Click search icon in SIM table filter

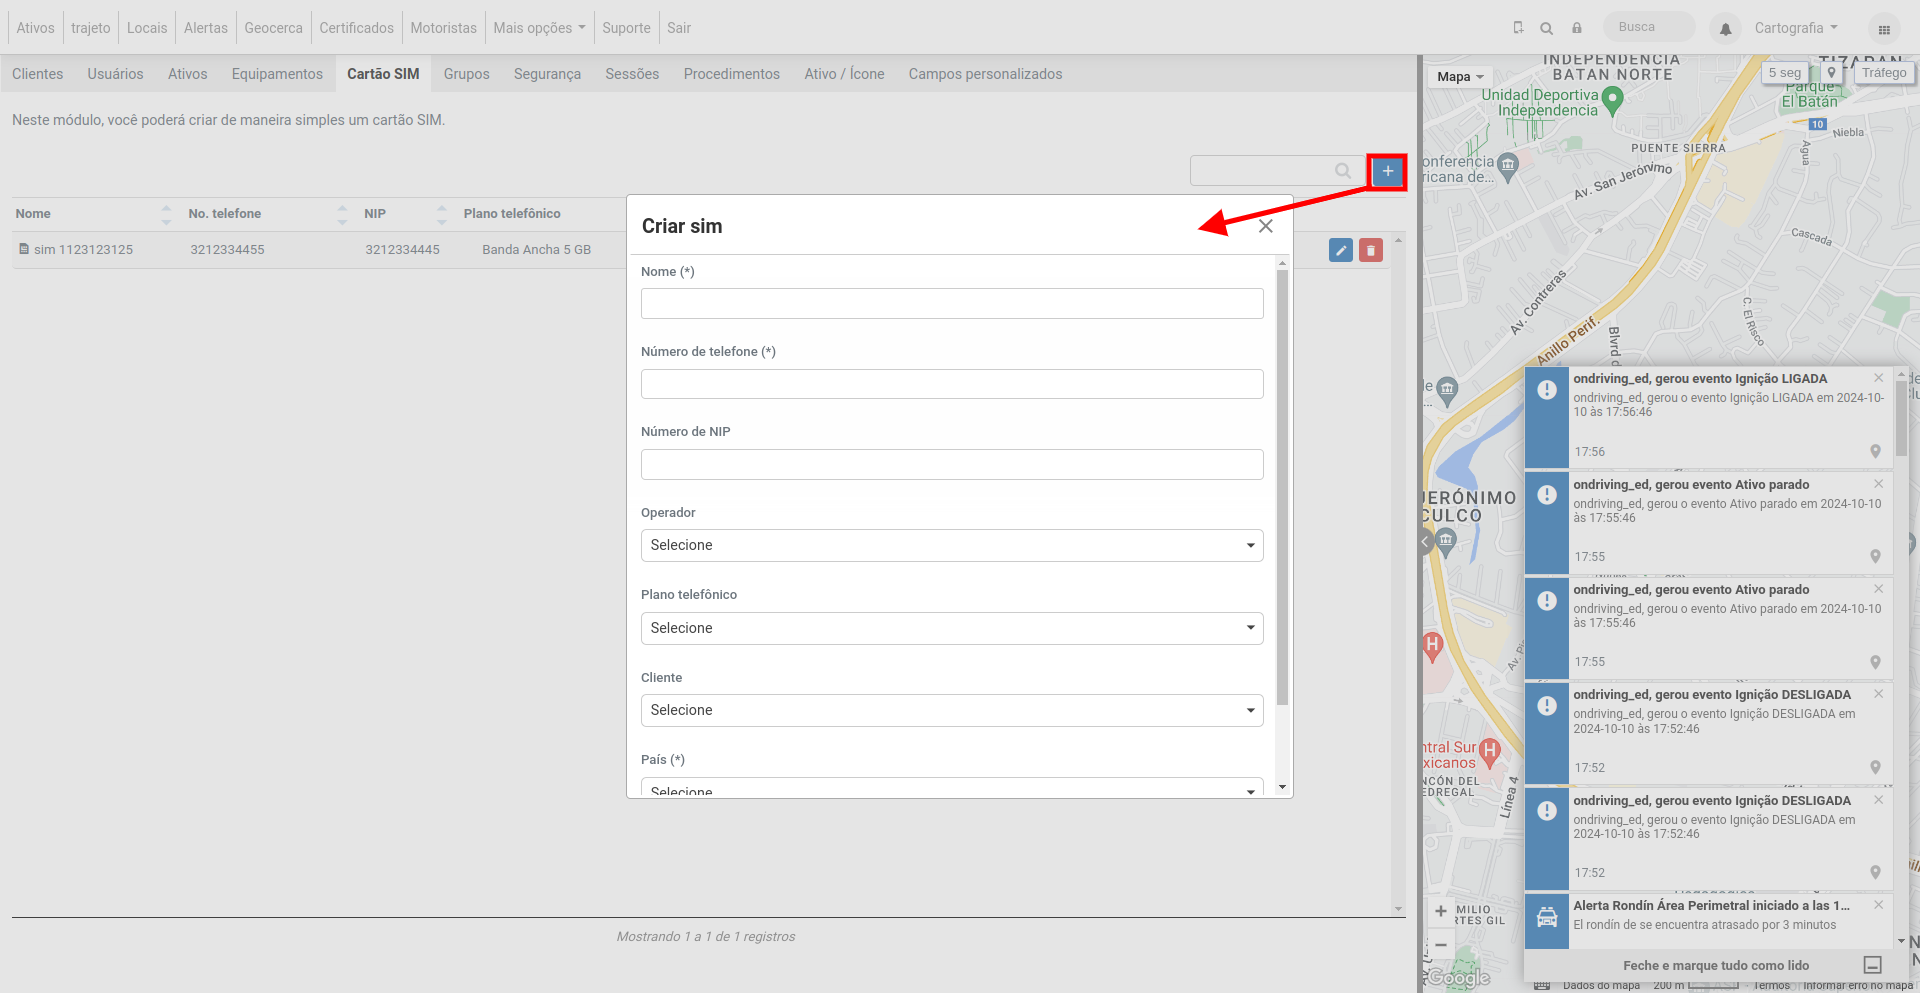coord(1343,171)
